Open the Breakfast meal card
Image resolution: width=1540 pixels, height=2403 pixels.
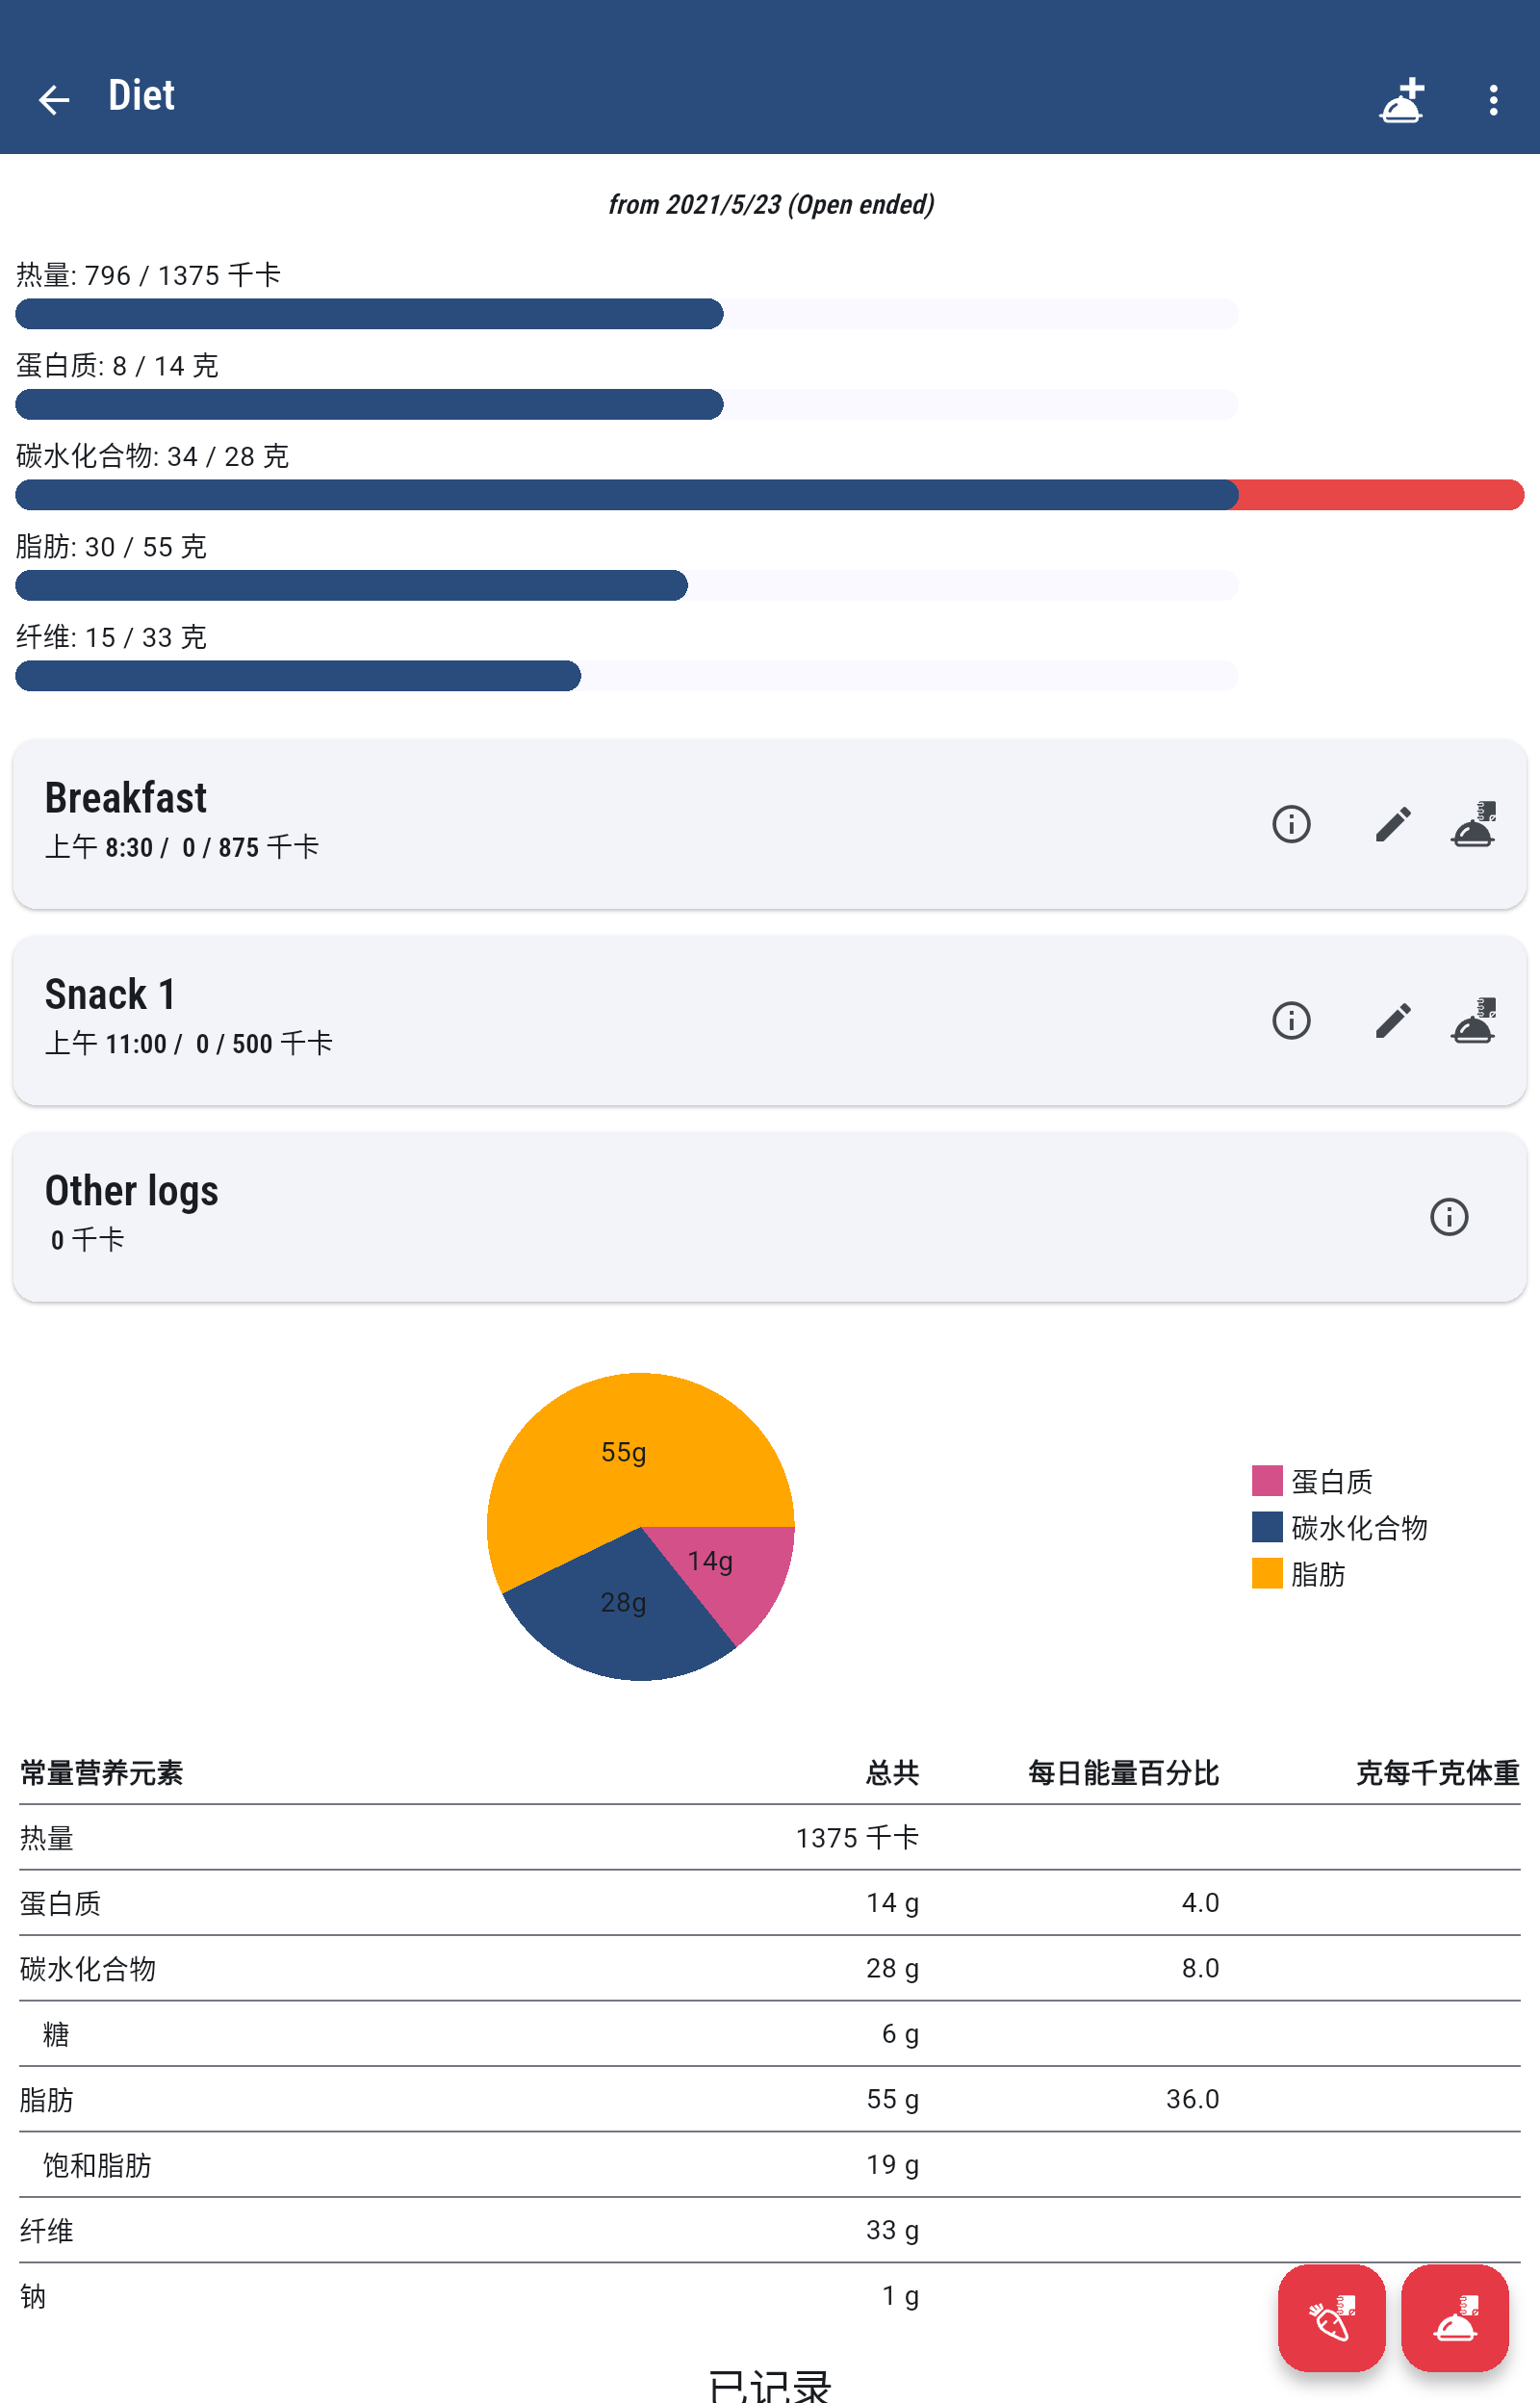(600, 823)
